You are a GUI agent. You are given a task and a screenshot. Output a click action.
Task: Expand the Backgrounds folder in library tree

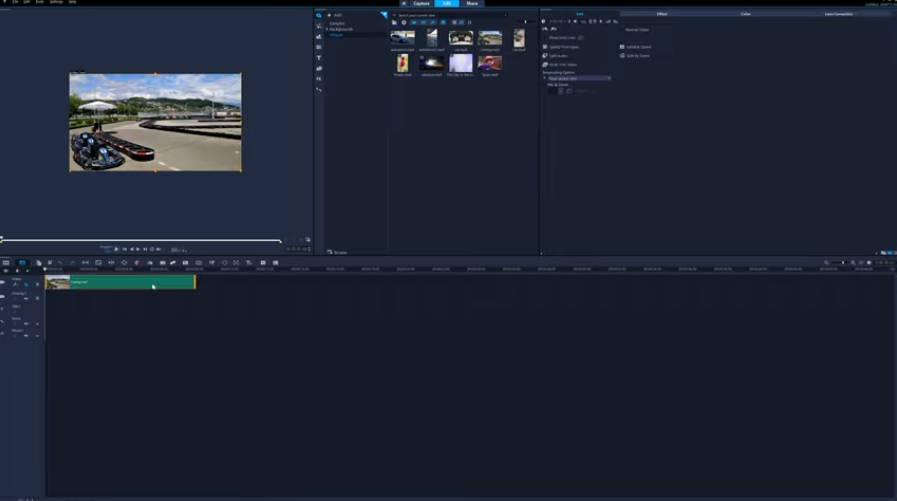click(x=327, y=29)
